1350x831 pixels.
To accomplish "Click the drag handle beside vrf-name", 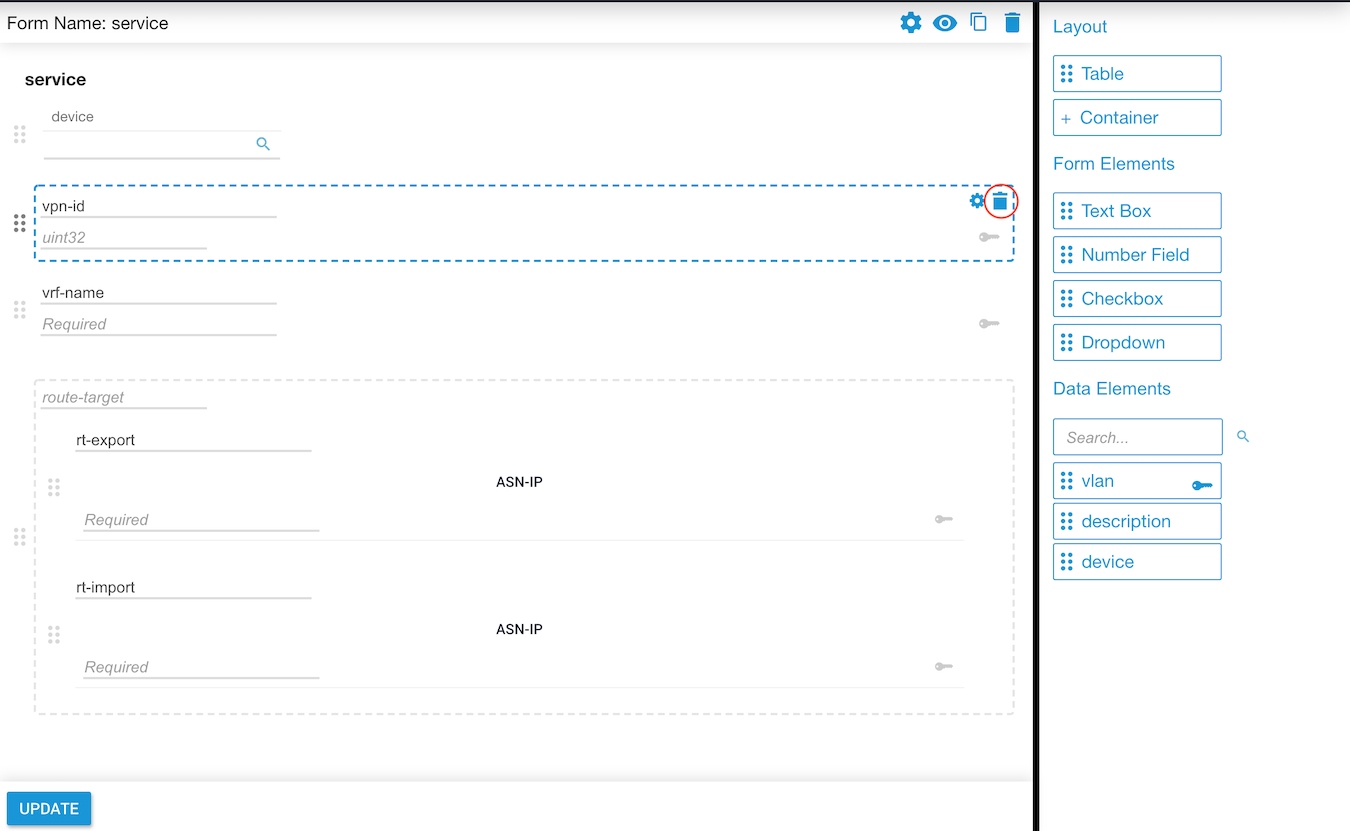I will 19,310.
